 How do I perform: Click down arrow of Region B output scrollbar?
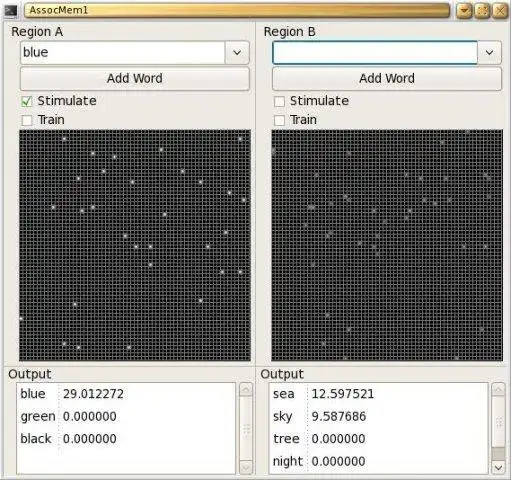tap(498, 468)
